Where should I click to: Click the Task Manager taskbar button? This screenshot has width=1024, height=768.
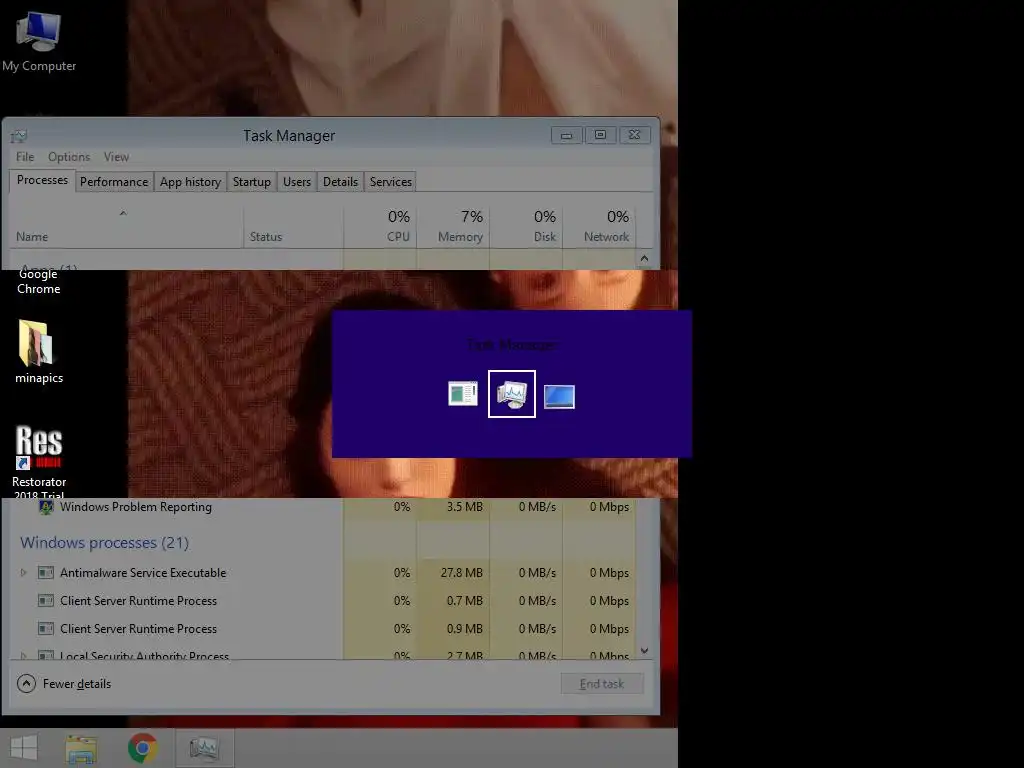point(204,748)
